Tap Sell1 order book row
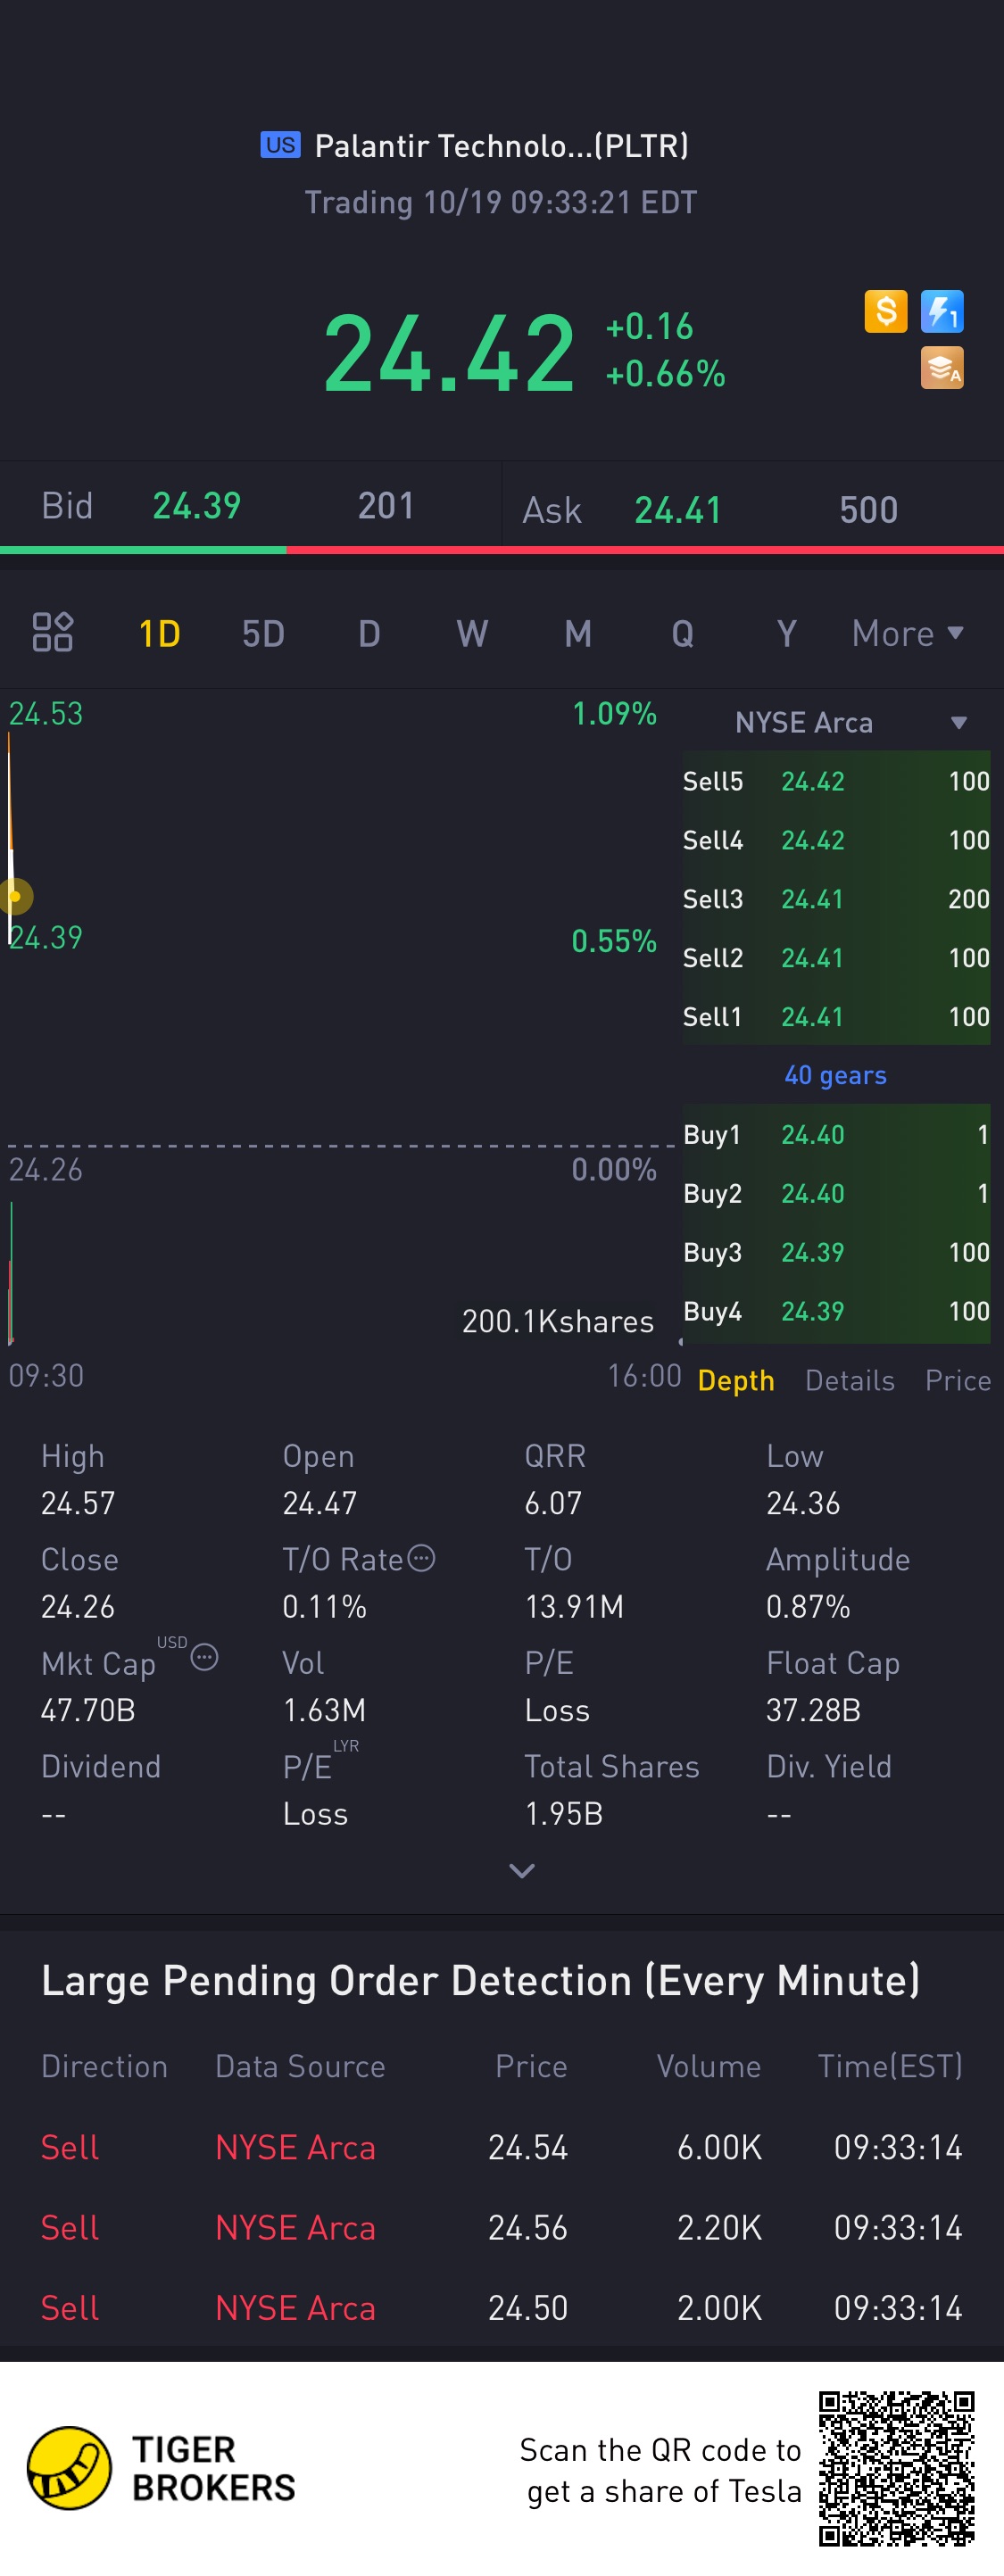The width and height of the screenshot is (1004, 2576). [x=836, y=1017]
